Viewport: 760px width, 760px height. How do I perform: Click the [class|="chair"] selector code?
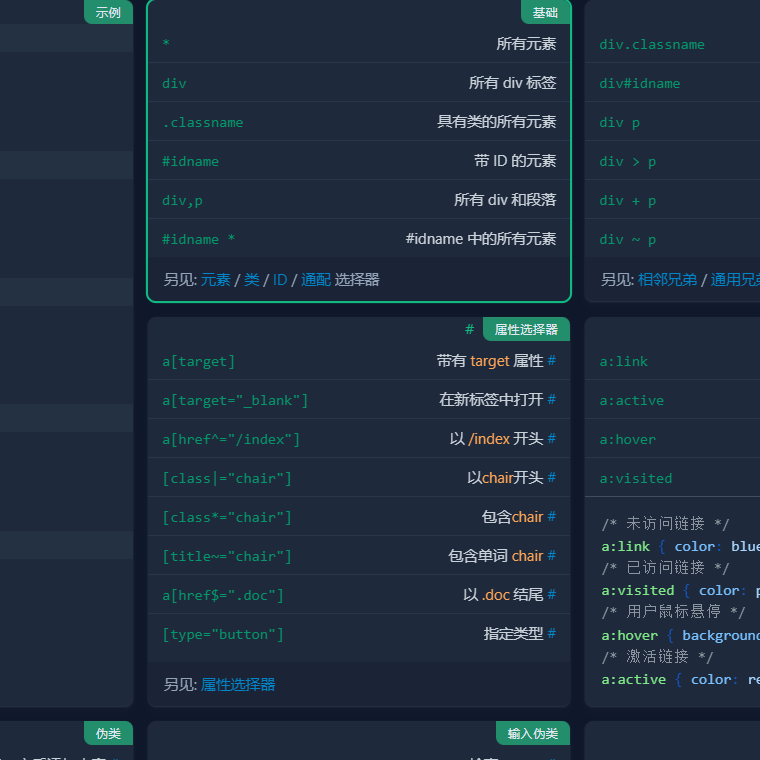point(227,479)
